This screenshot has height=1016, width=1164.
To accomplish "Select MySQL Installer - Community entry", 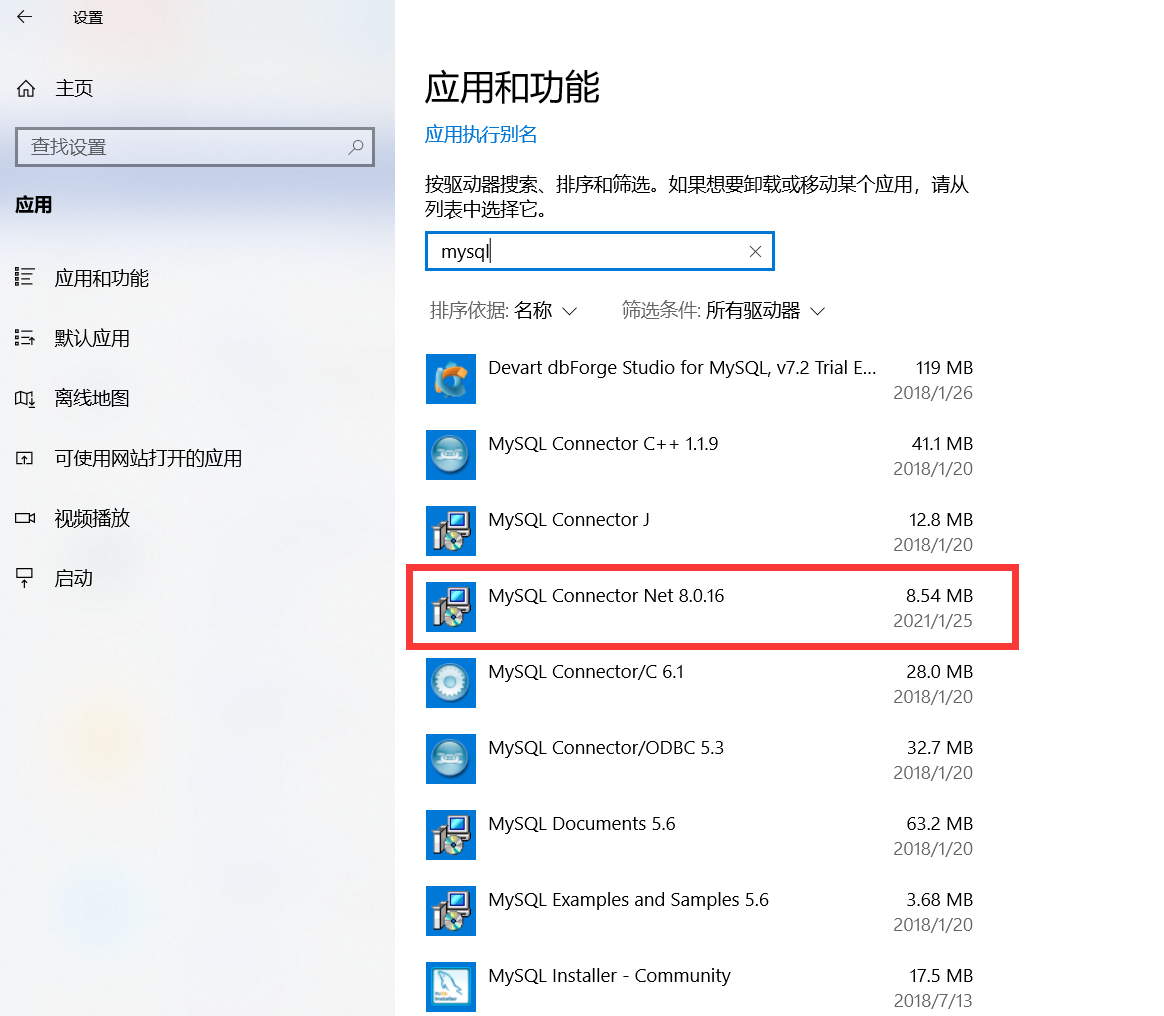I will coord(699,987).
